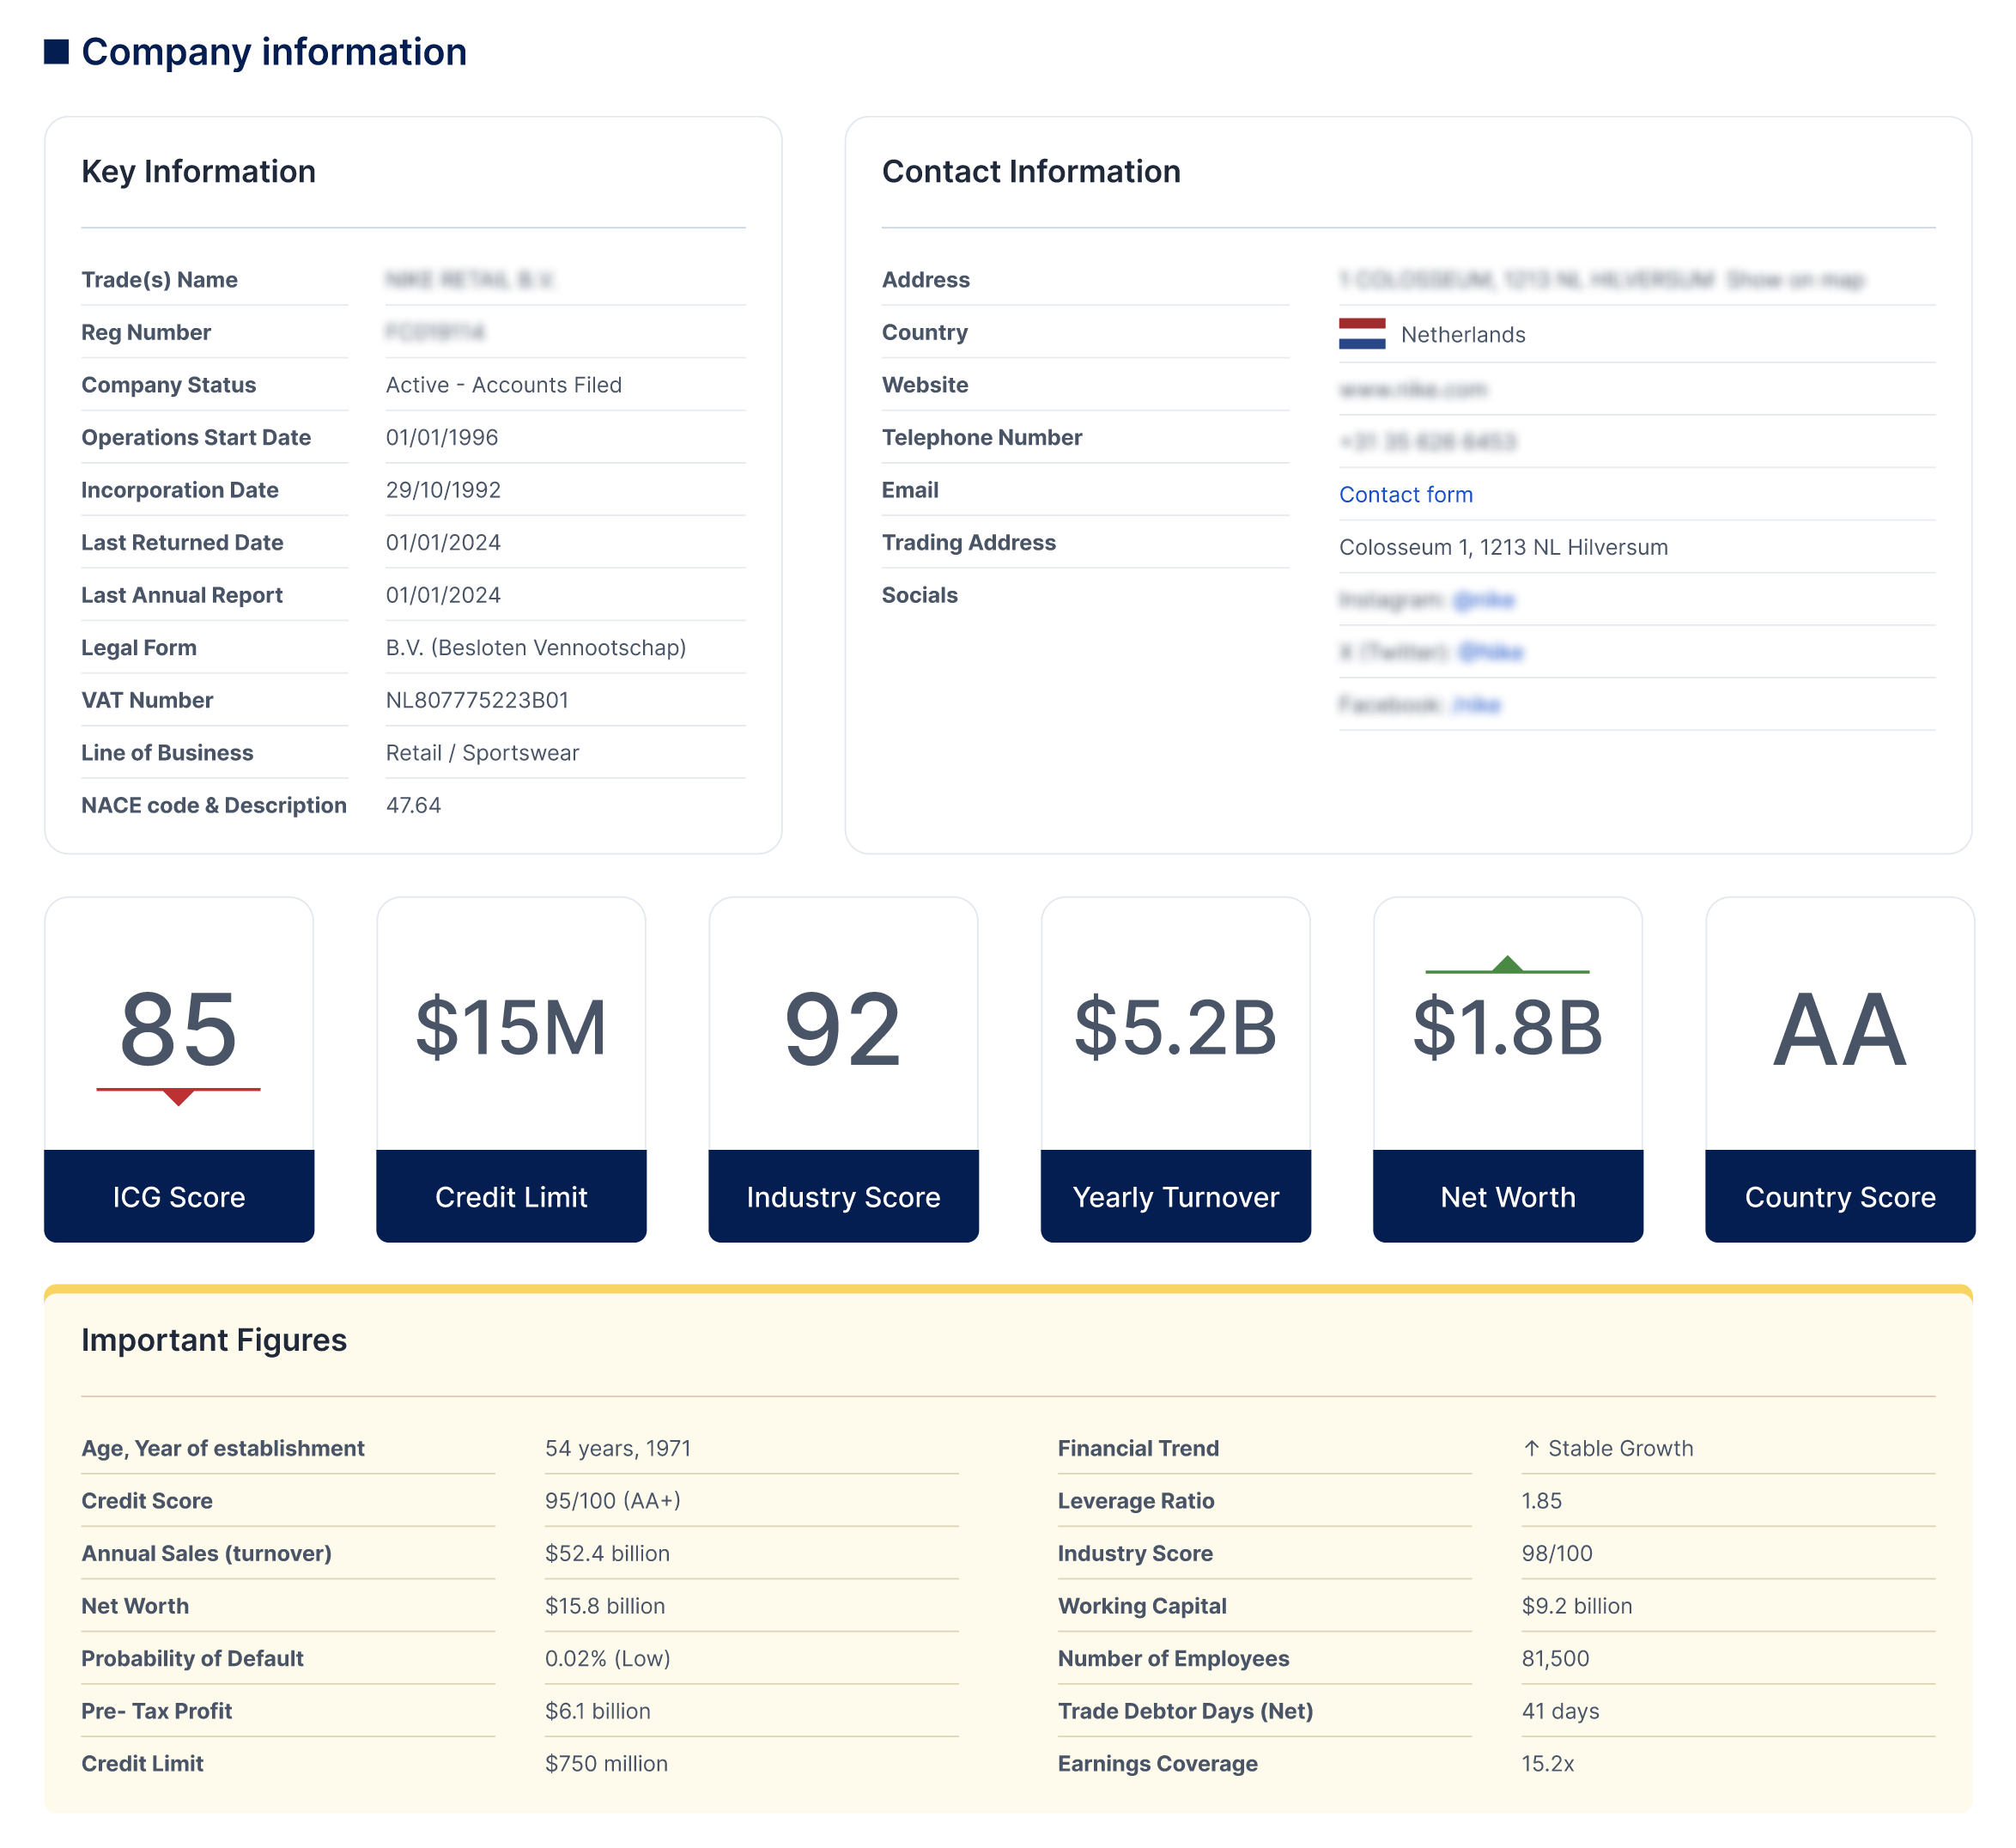The width and height of the screenshot is (2016, 1848).
Task: Click the Country Score AA card
Action: point(1839,1030)
